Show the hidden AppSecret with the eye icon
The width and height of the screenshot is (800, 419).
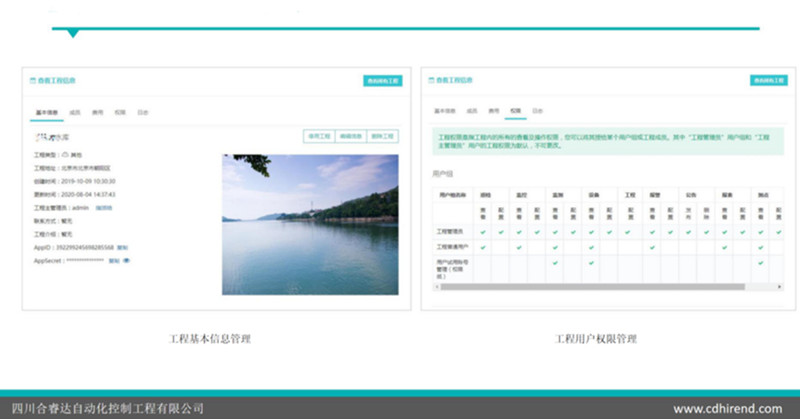(x=127, y=259)
